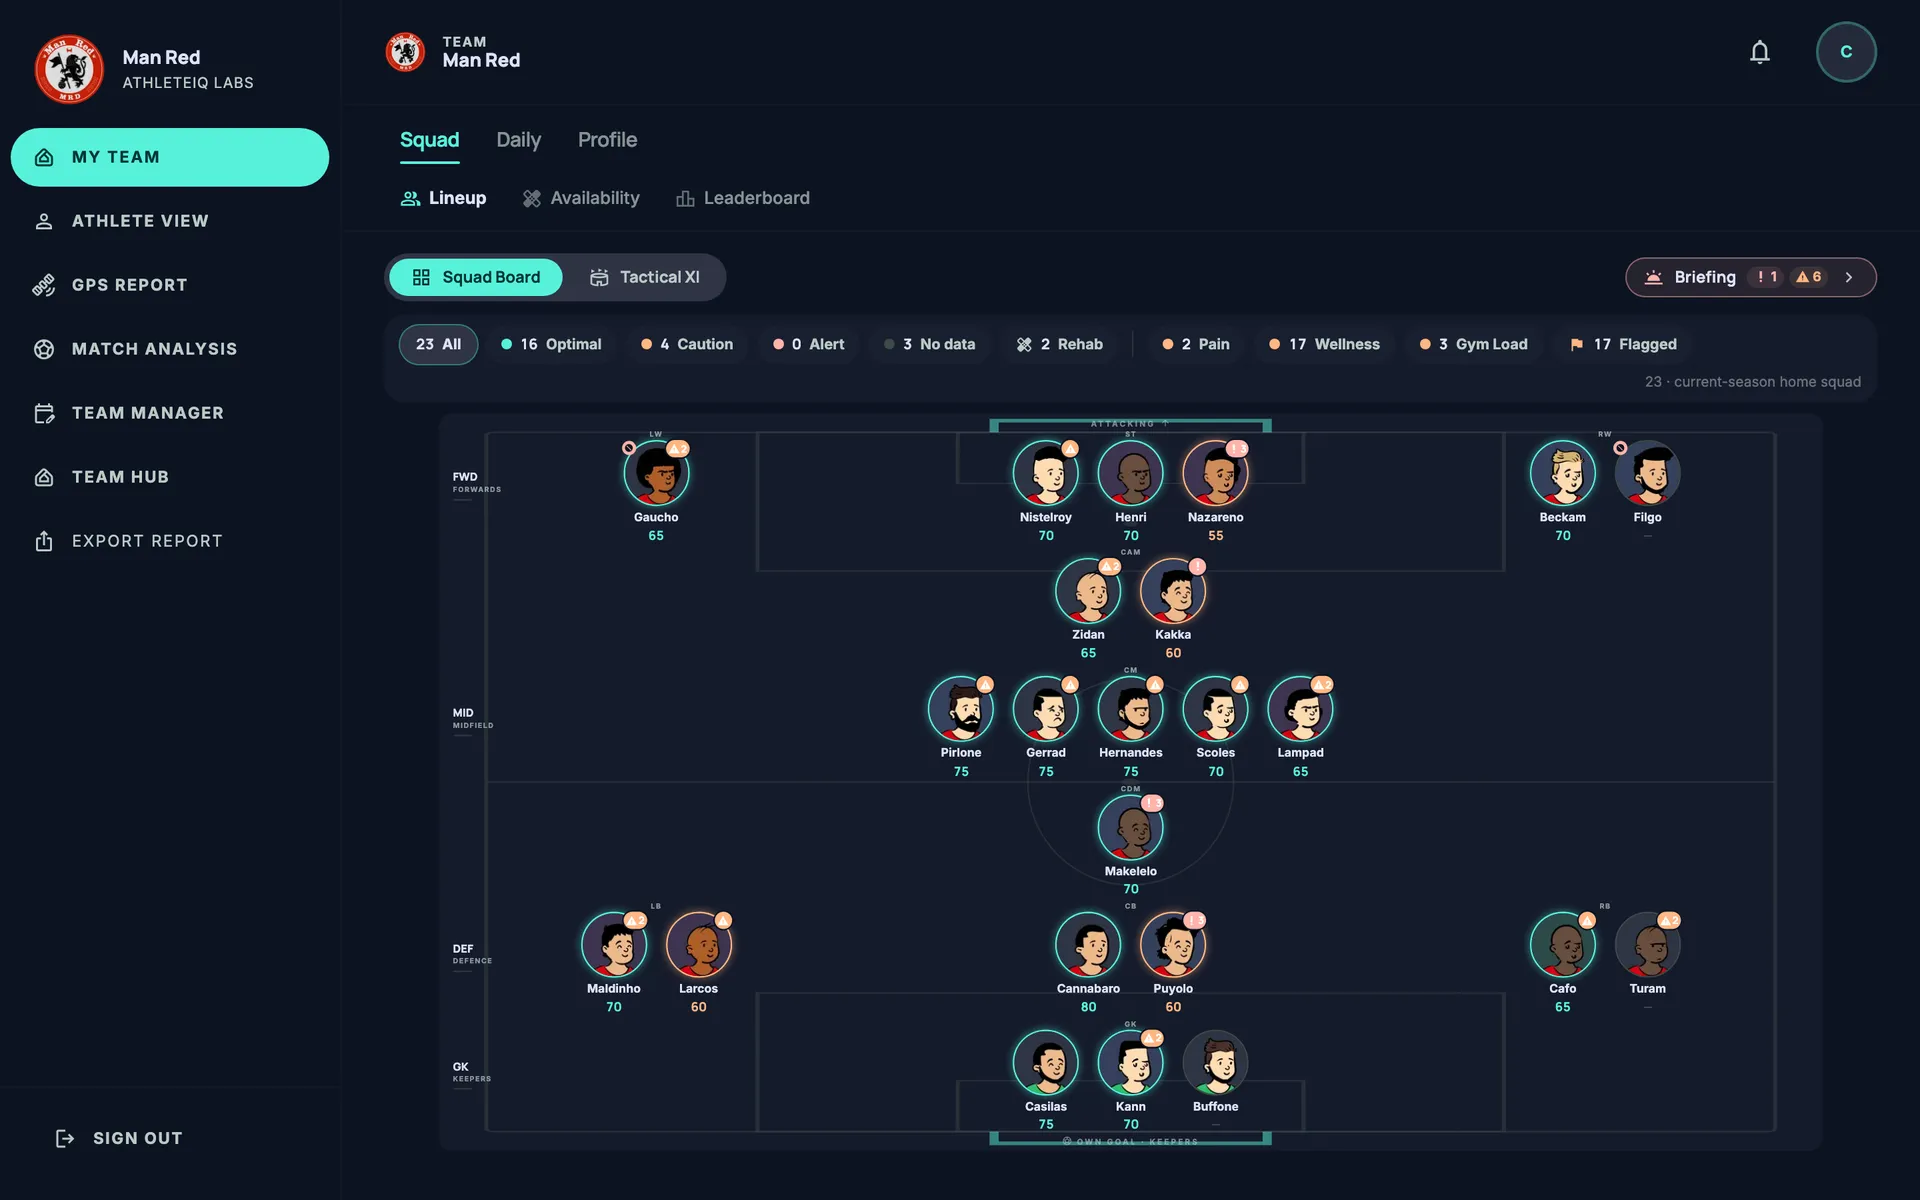Filter by 3 Gym Load
The width and height of the screenshot is (1920, 1200).
1473,344
